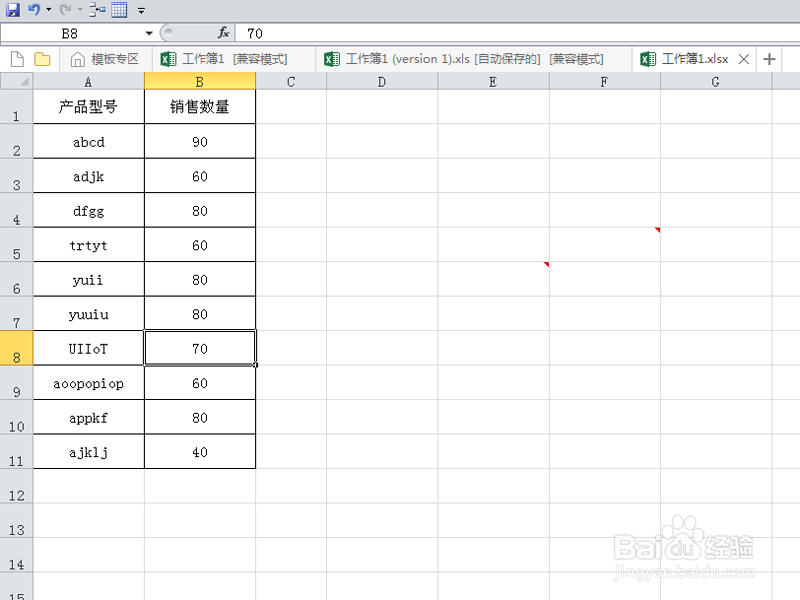This screenshot has height=600, width=800.
Task: Select row 10 header
Action: click(17, 417)
